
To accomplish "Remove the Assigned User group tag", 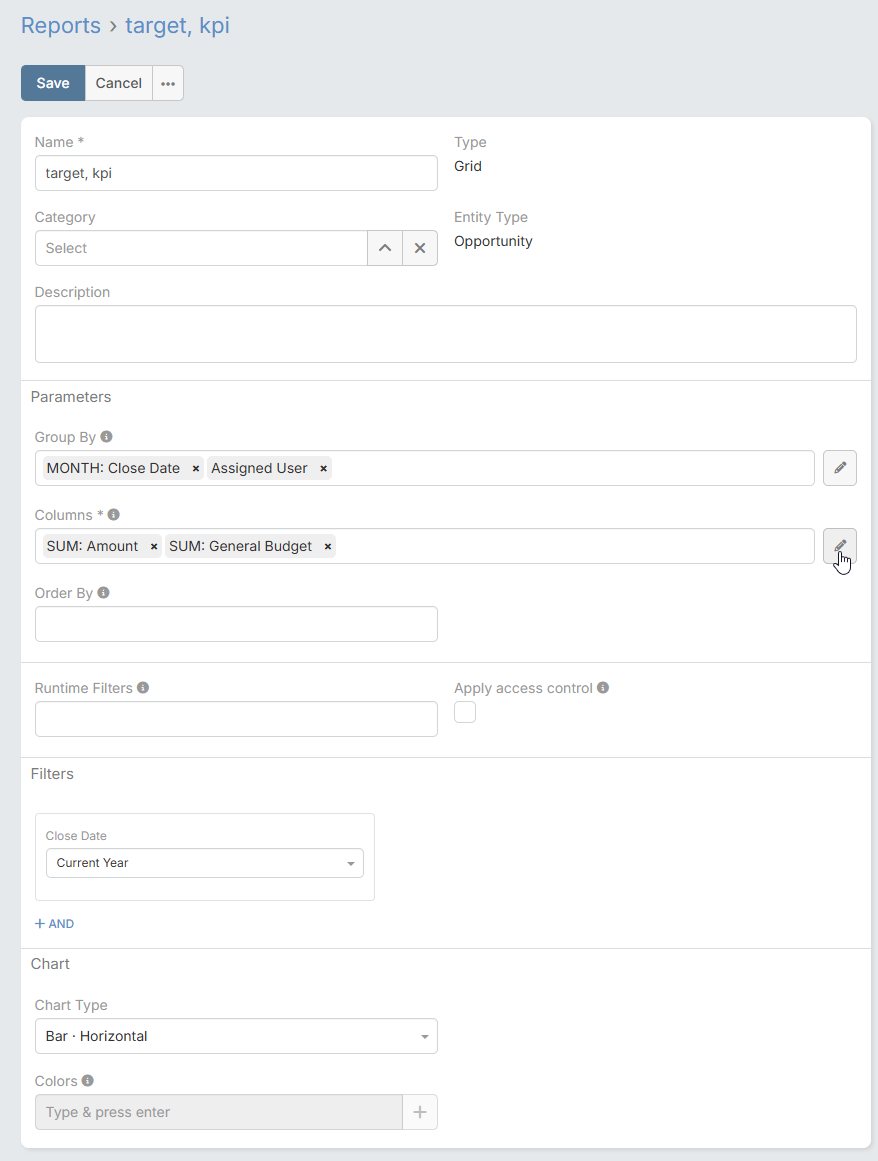I will pyautogui.click(x=323, y=468).
